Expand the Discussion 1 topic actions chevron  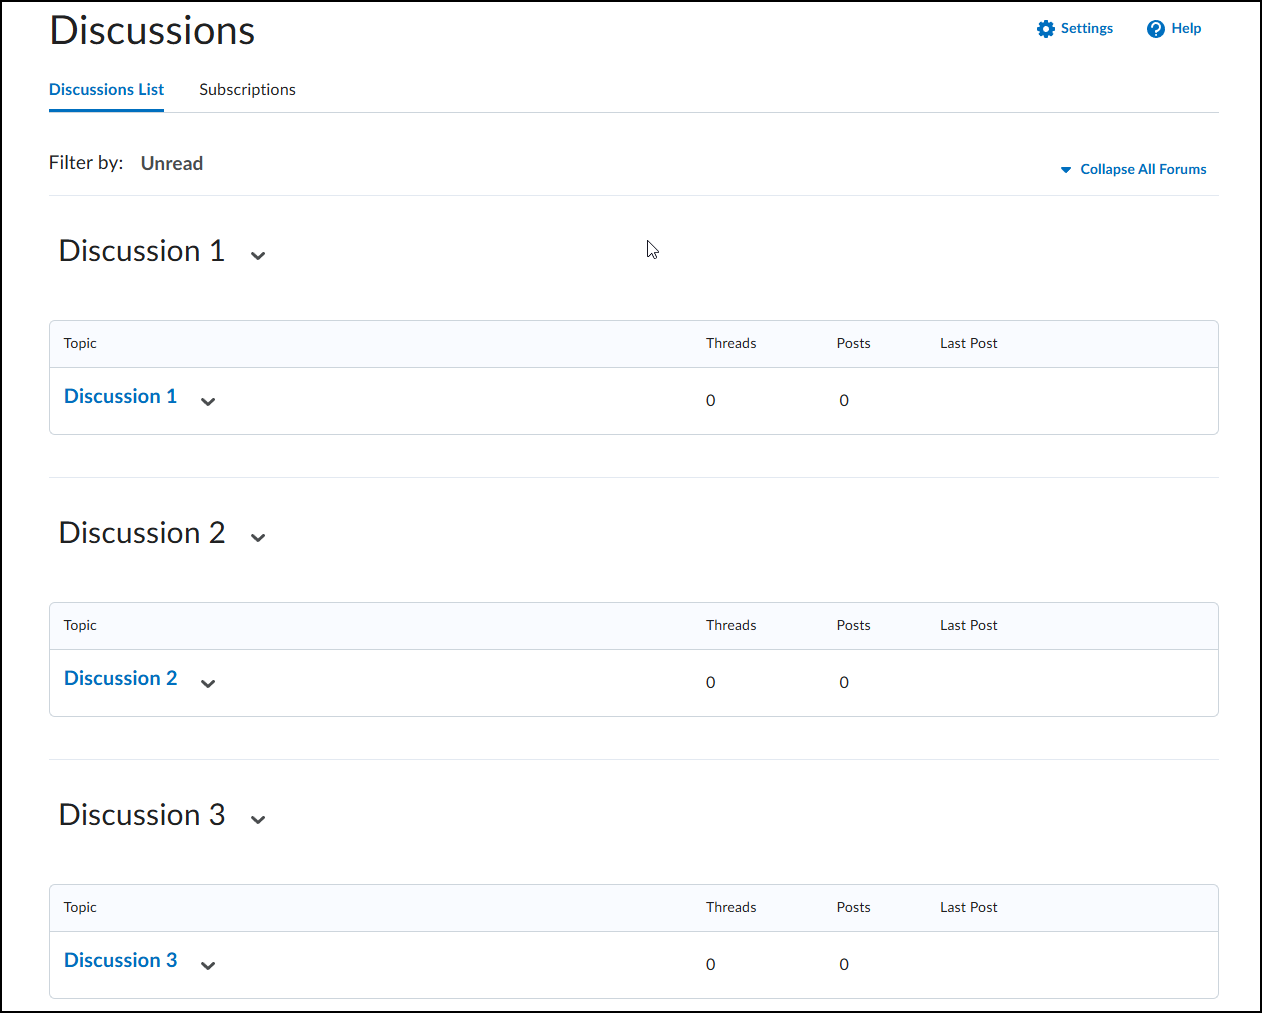pos(208,401)
